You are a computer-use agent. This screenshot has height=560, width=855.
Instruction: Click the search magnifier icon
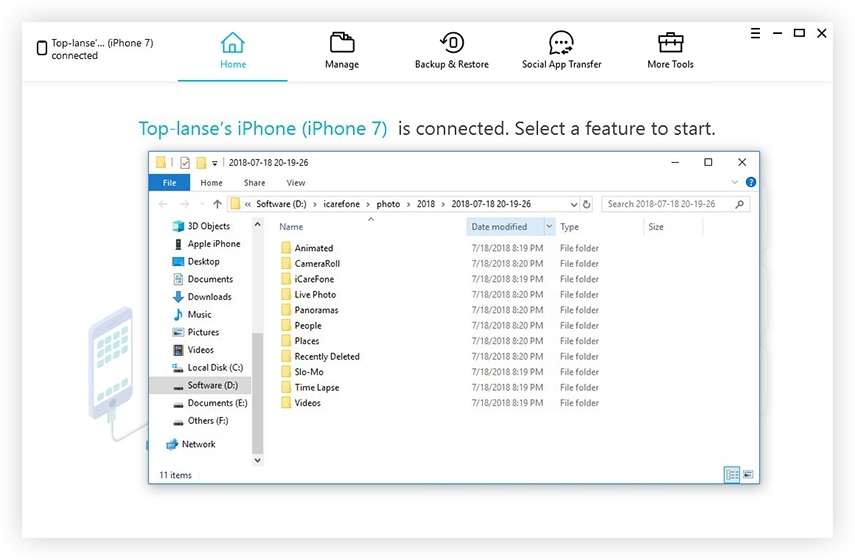coord(739,204)
